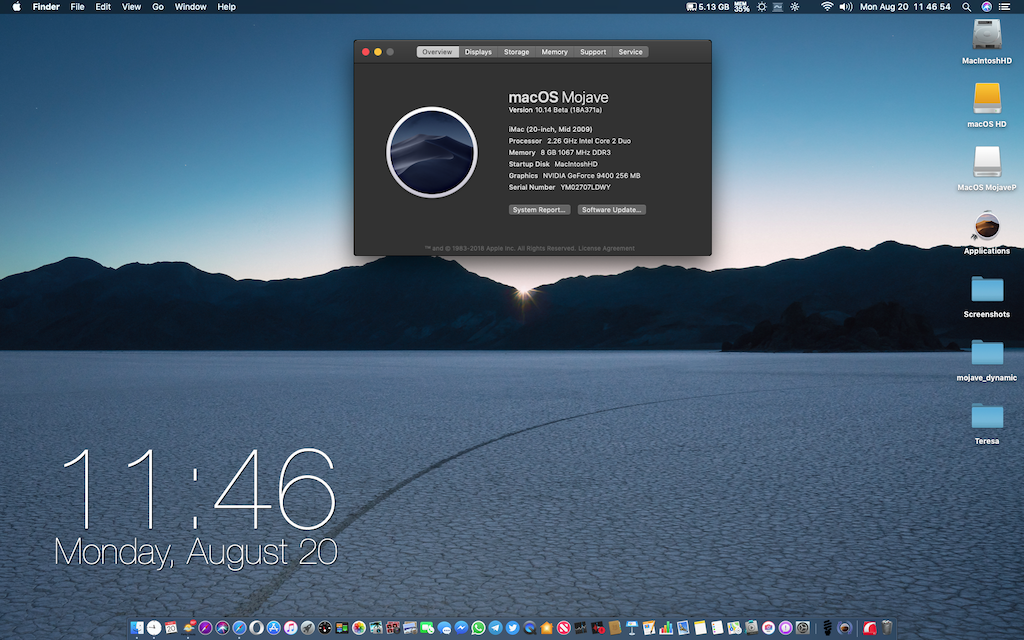This screenshot has height=640, width=1024.
Task: Open the File menu
Action: click(x=77, y=7)
